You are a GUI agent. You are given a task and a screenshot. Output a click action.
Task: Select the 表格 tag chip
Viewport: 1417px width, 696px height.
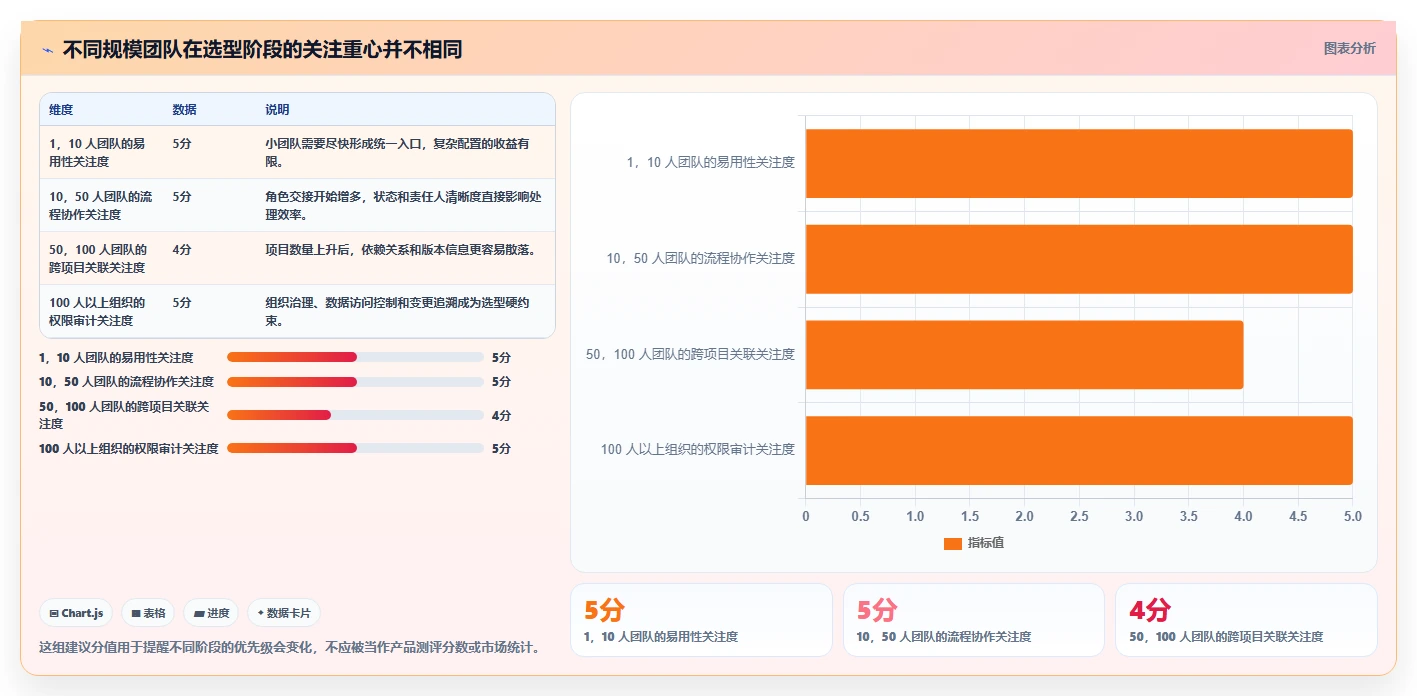(148, 613)
